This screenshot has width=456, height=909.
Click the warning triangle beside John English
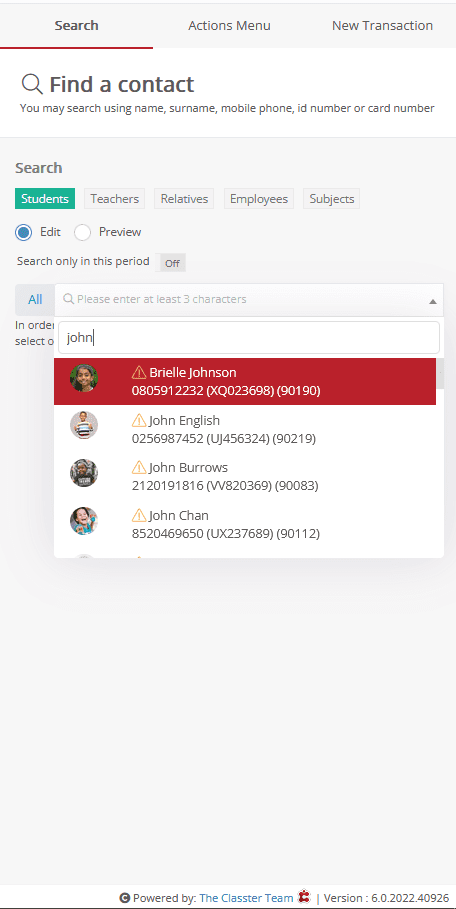tap(139, 420)
